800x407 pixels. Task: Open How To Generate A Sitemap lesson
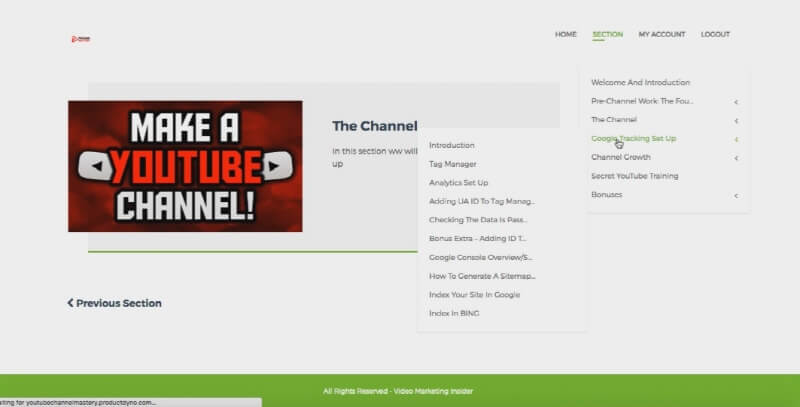coord(482,276)
